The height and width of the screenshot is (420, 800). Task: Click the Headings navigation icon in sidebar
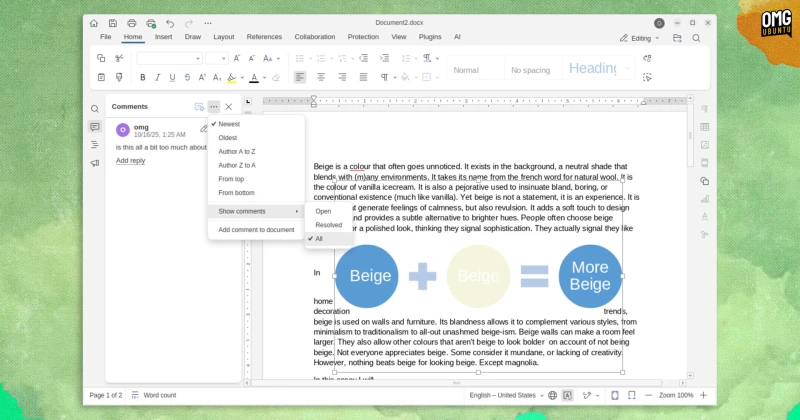pos(95,145)
